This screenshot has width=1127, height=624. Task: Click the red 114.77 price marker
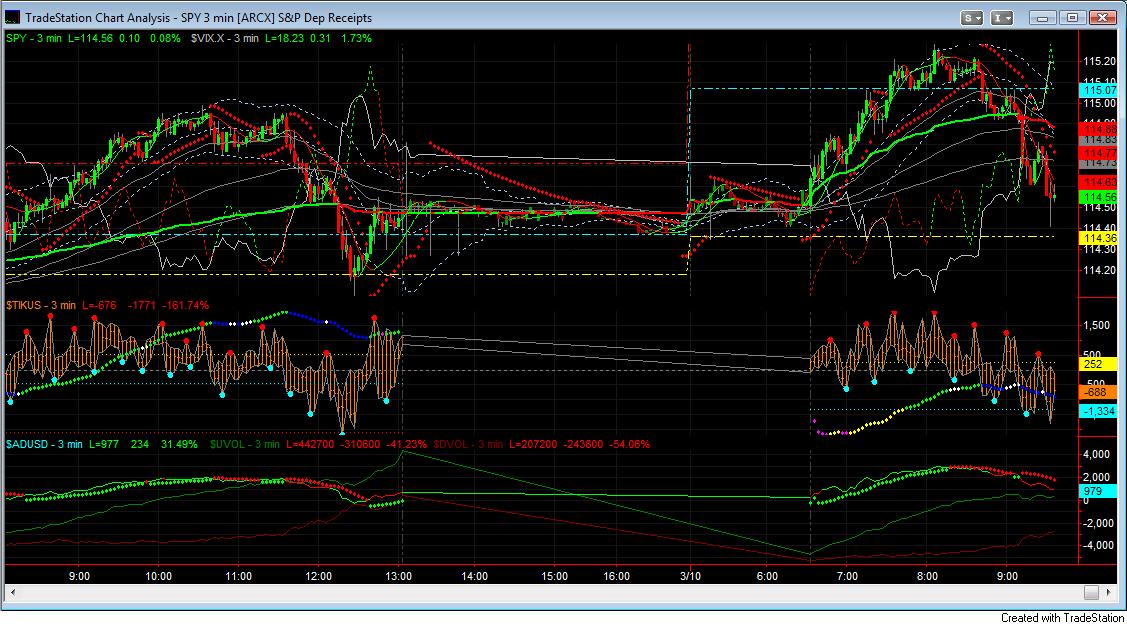1099,153
